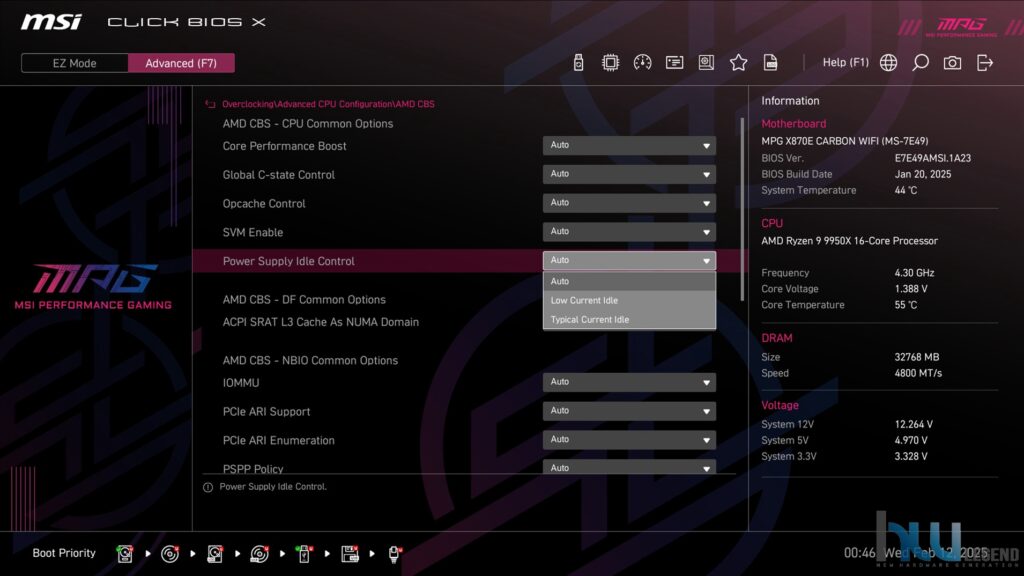Expand the PSPP Policy dropdown

click(x=629, y=467)
